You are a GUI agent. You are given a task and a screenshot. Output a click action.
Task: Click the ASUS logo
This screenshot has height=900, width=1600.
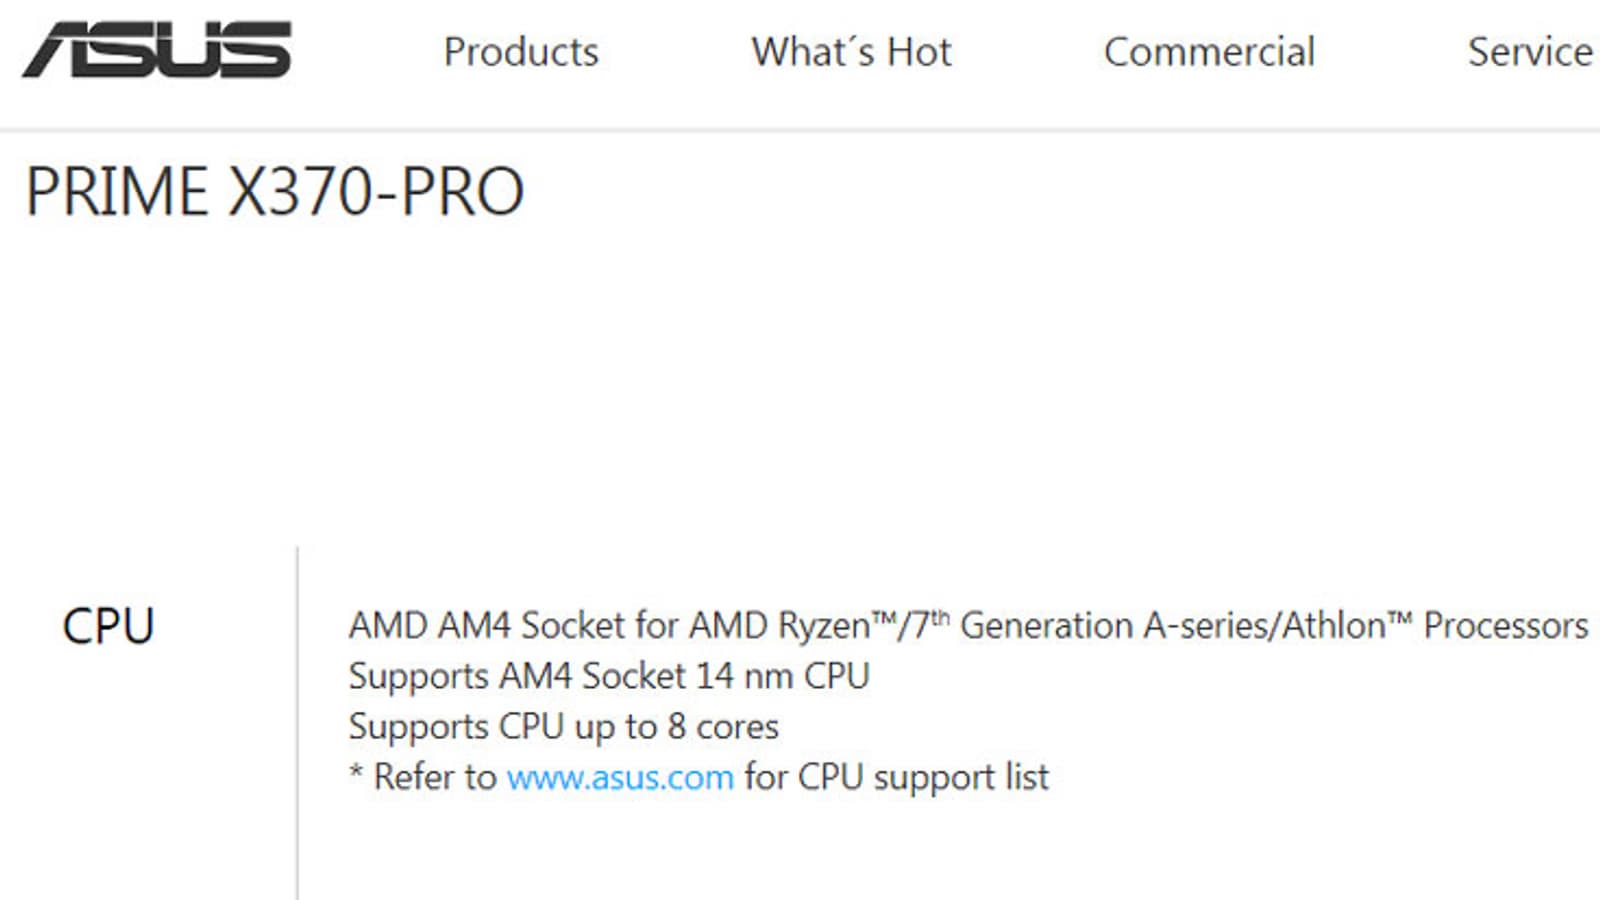[x=157, y=49]
